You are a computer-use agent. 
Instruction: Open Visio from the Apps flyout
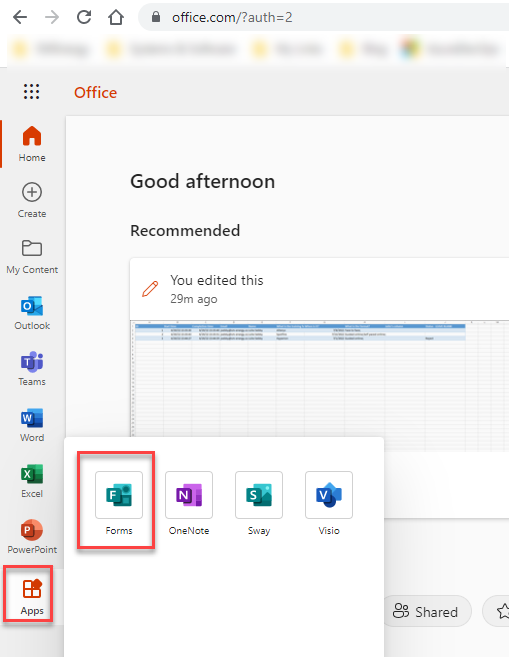coord(329,502)
